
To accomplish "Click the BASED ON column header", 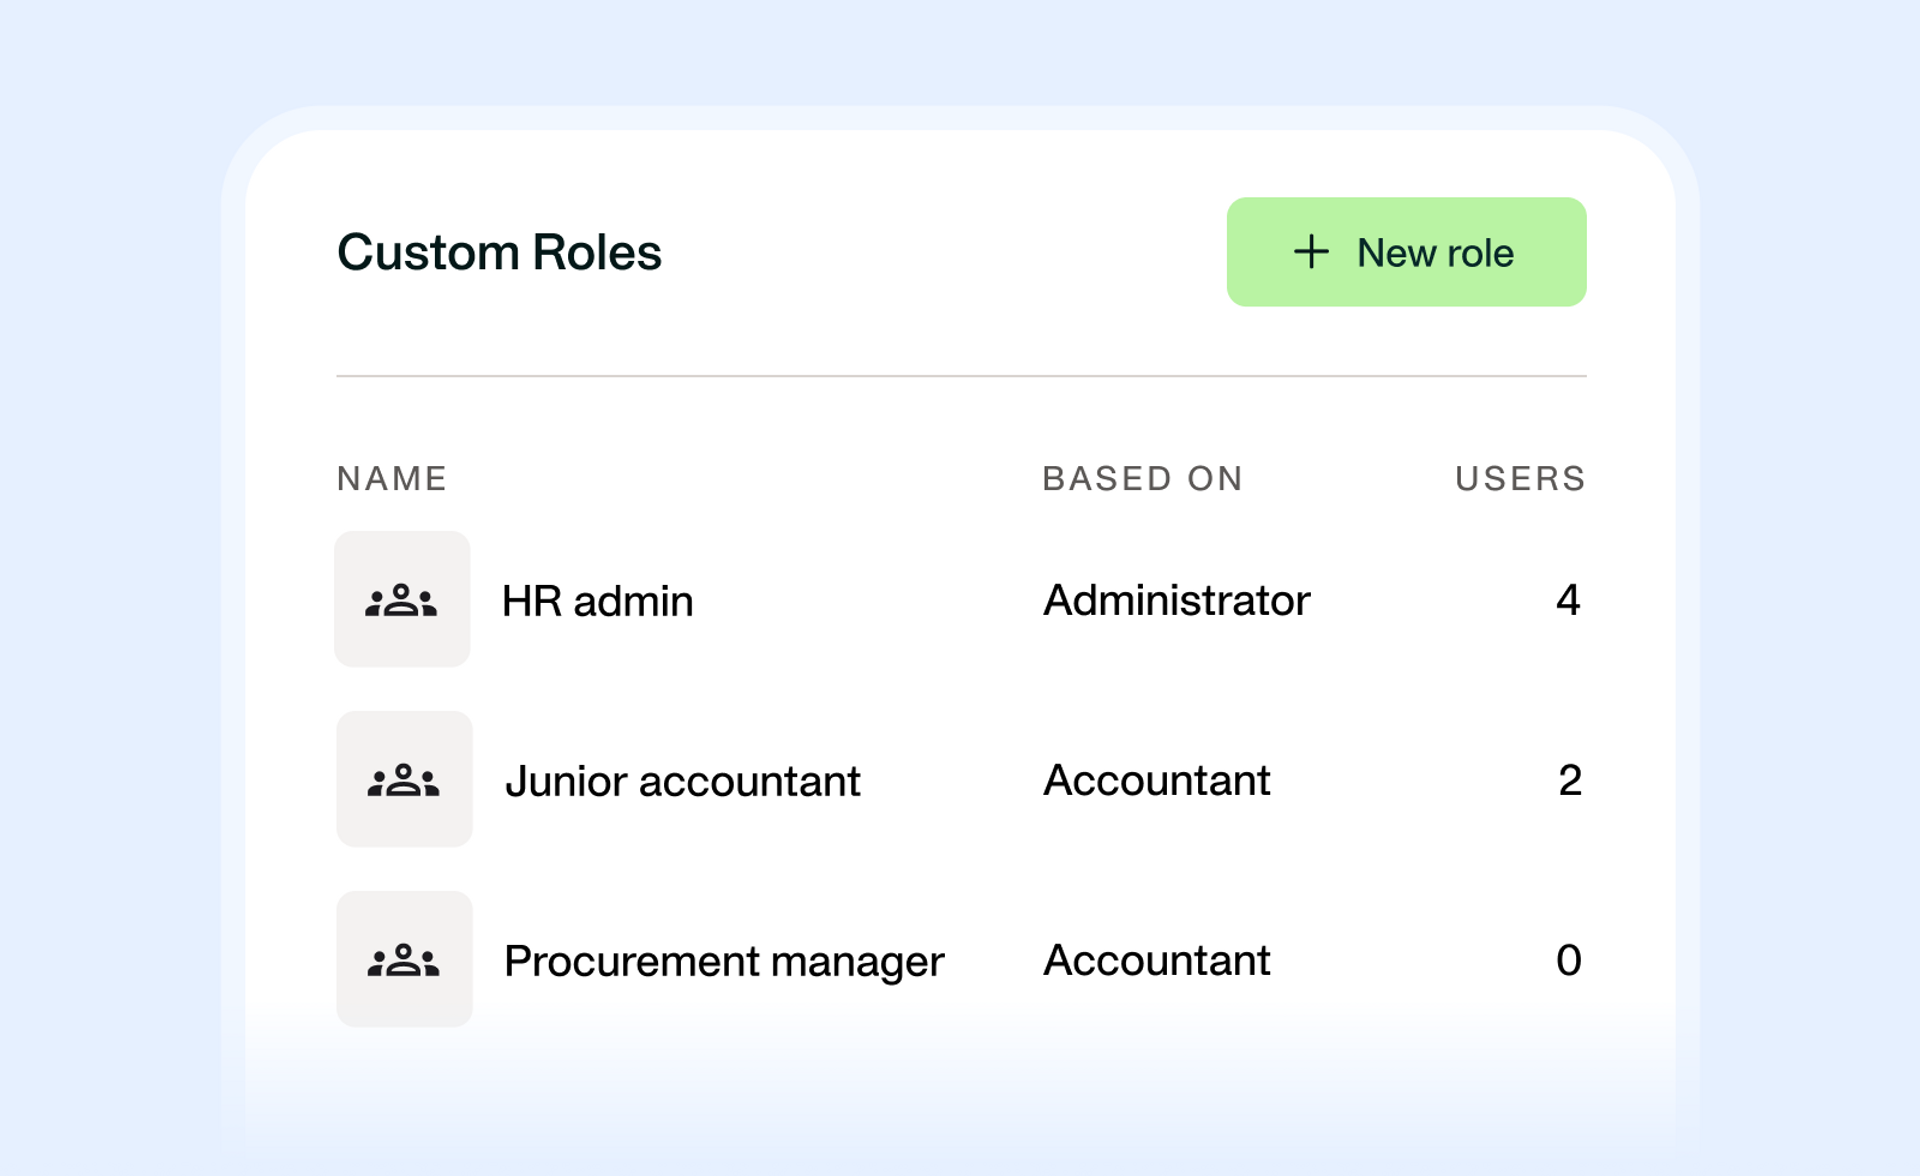I will [x=1143, y=478].
